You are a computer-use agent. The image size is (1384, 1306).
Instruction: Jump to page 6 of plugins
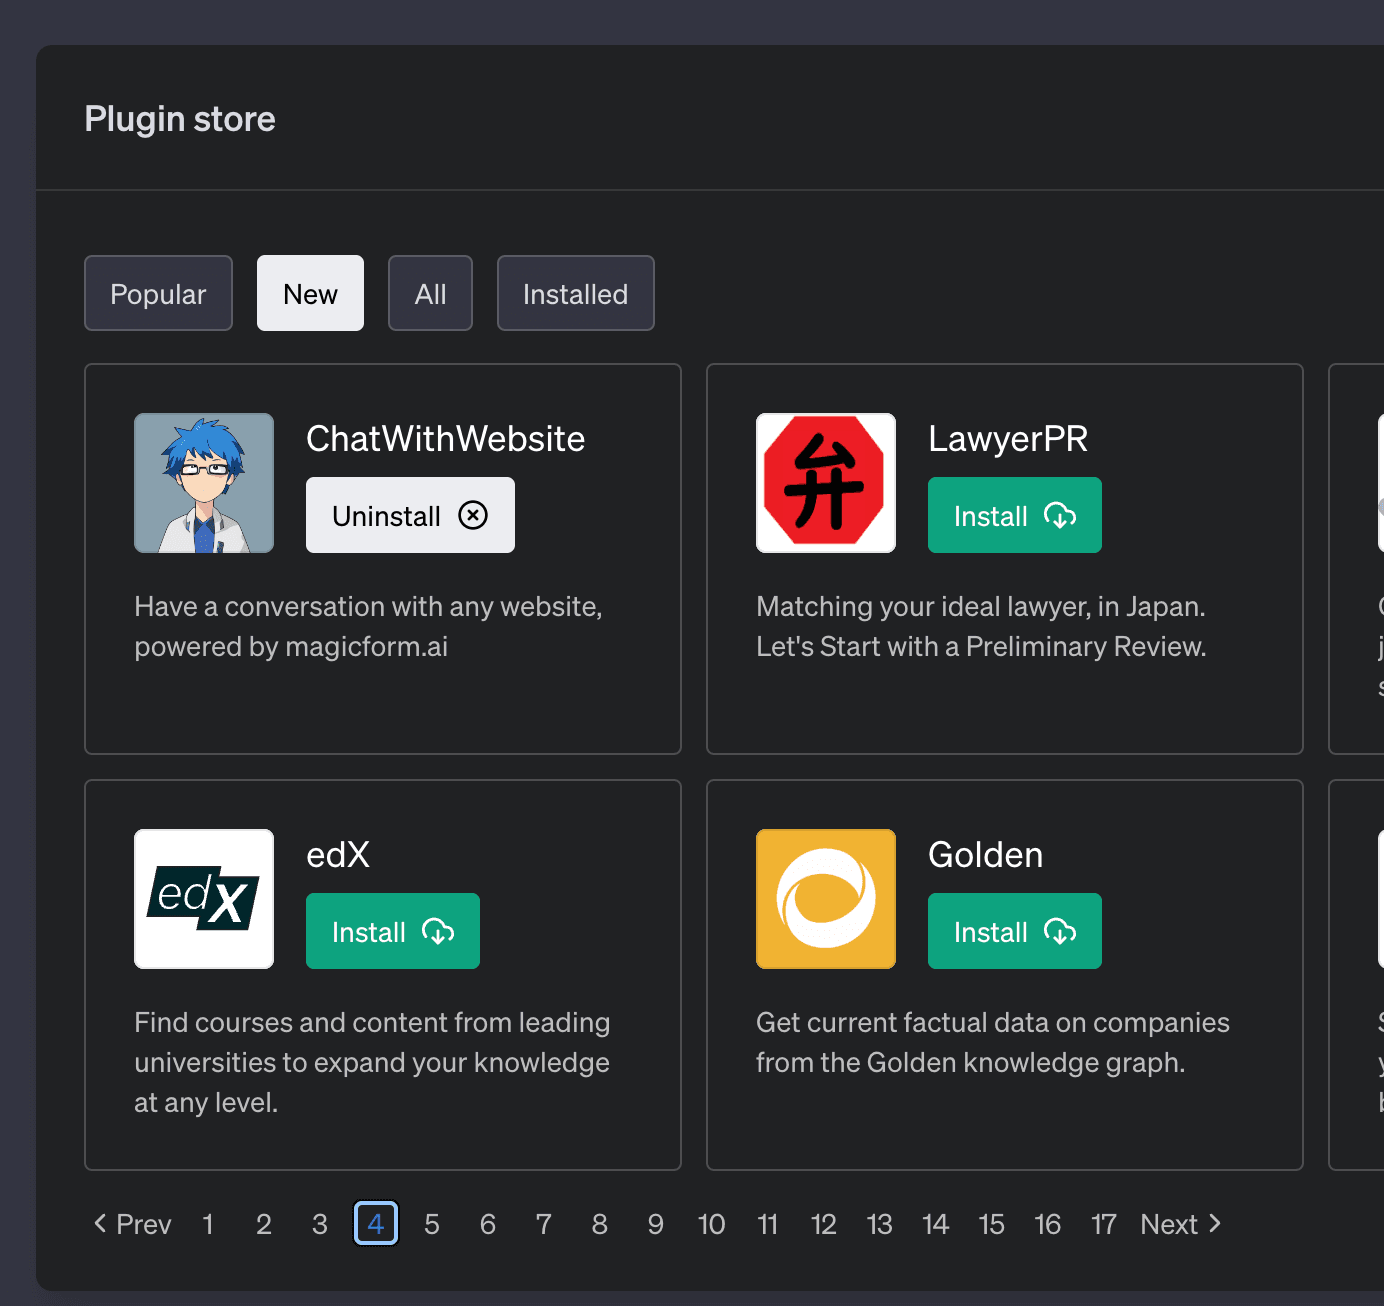click(x=488, y=1224)
